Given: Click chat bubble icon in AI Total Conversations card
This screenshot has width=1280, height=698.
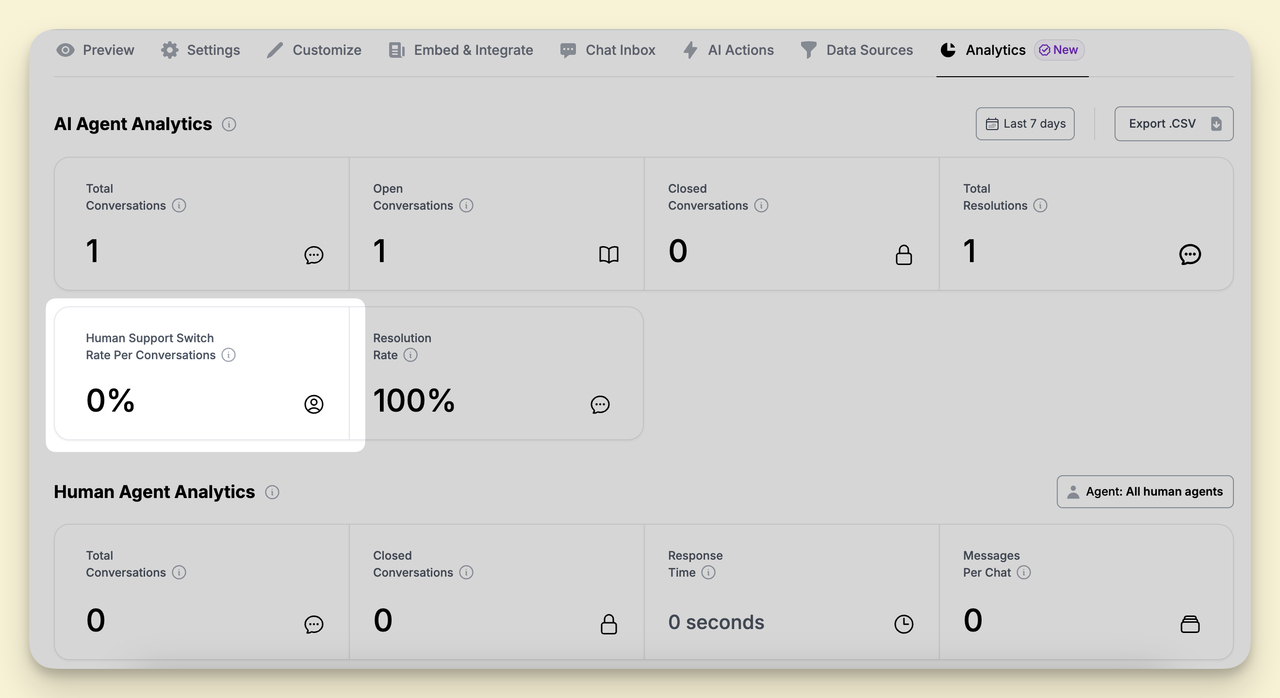Looking at the screenshot, I should pyautogui.click(x=314, y=255).
